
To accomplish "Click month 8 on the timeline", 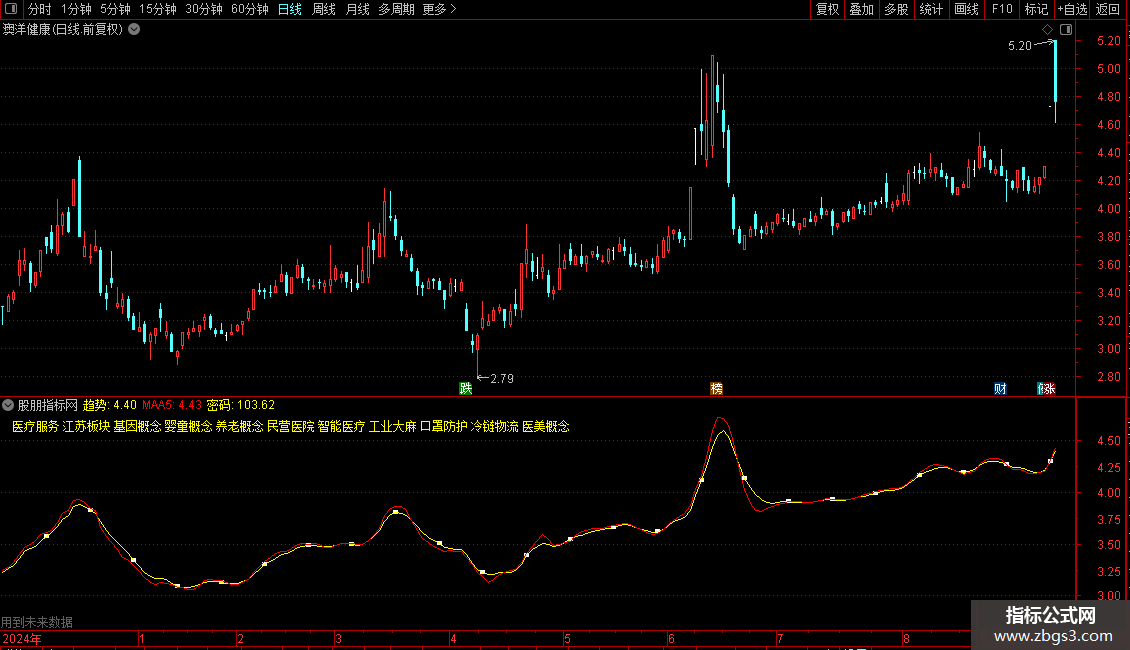I will point(906,638).
